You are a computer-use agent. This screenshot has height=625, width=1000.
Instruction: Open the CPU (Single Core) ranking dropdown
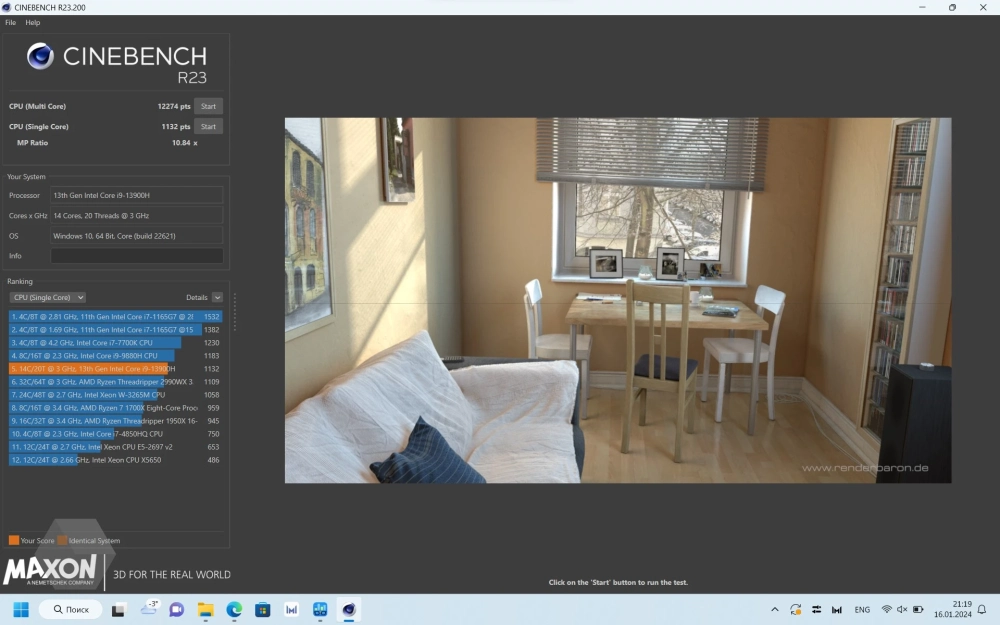[x=47, y=297]
